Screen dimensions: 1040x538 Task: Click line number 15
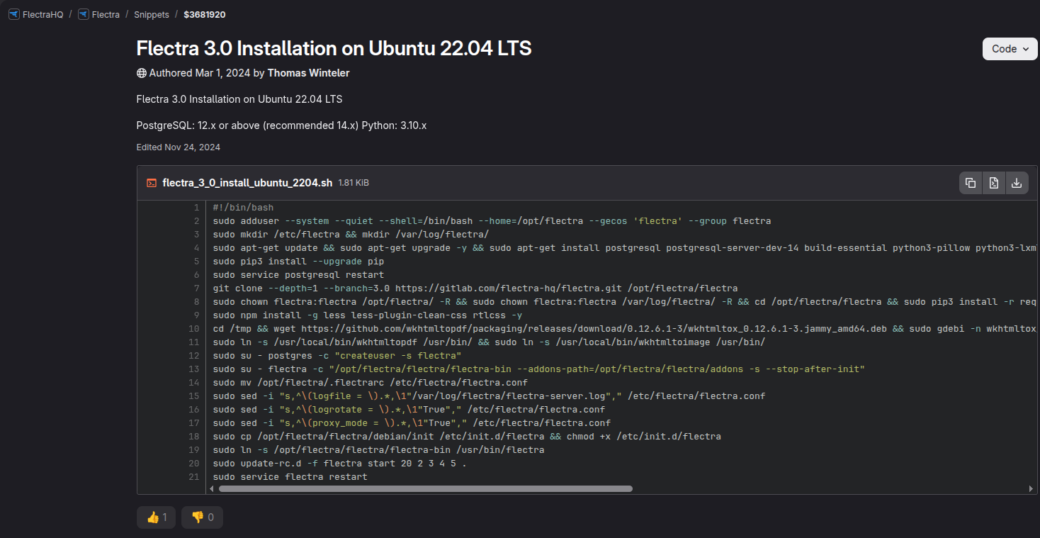(x=194, y=397)
